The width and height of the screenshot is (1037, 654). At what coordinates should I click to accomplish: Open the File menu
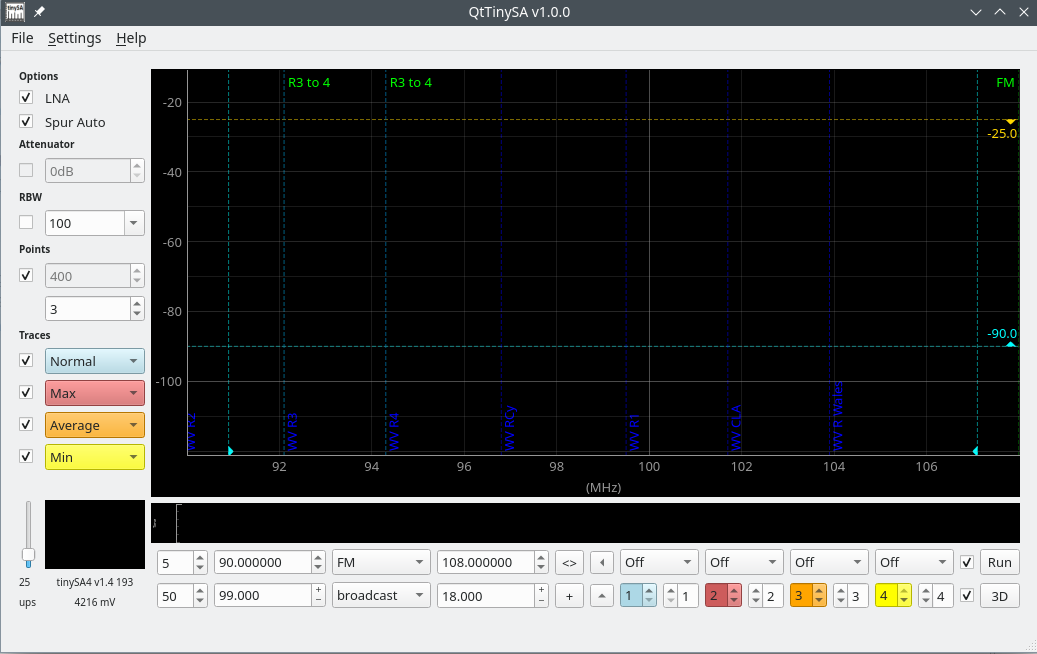click(22, 38)
